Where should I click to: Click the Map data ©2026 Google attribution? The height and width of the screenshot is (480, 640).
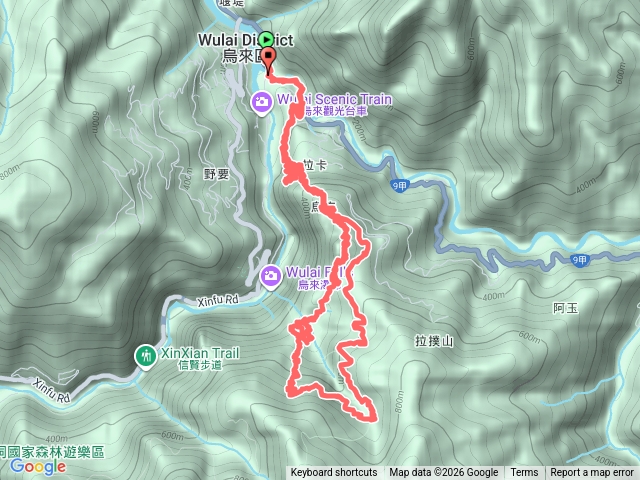coord(443,473)
